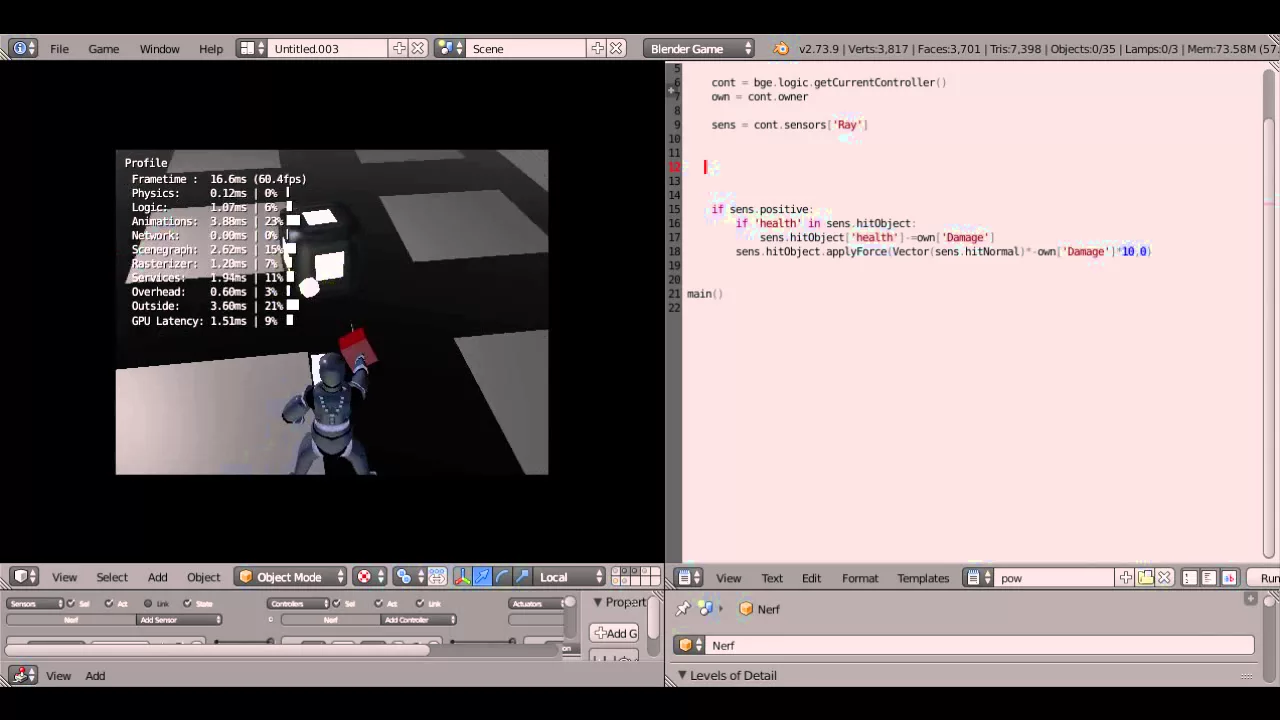Delete the current Scene
Viewport: 1280px width, 720px height.
(616, 48)
